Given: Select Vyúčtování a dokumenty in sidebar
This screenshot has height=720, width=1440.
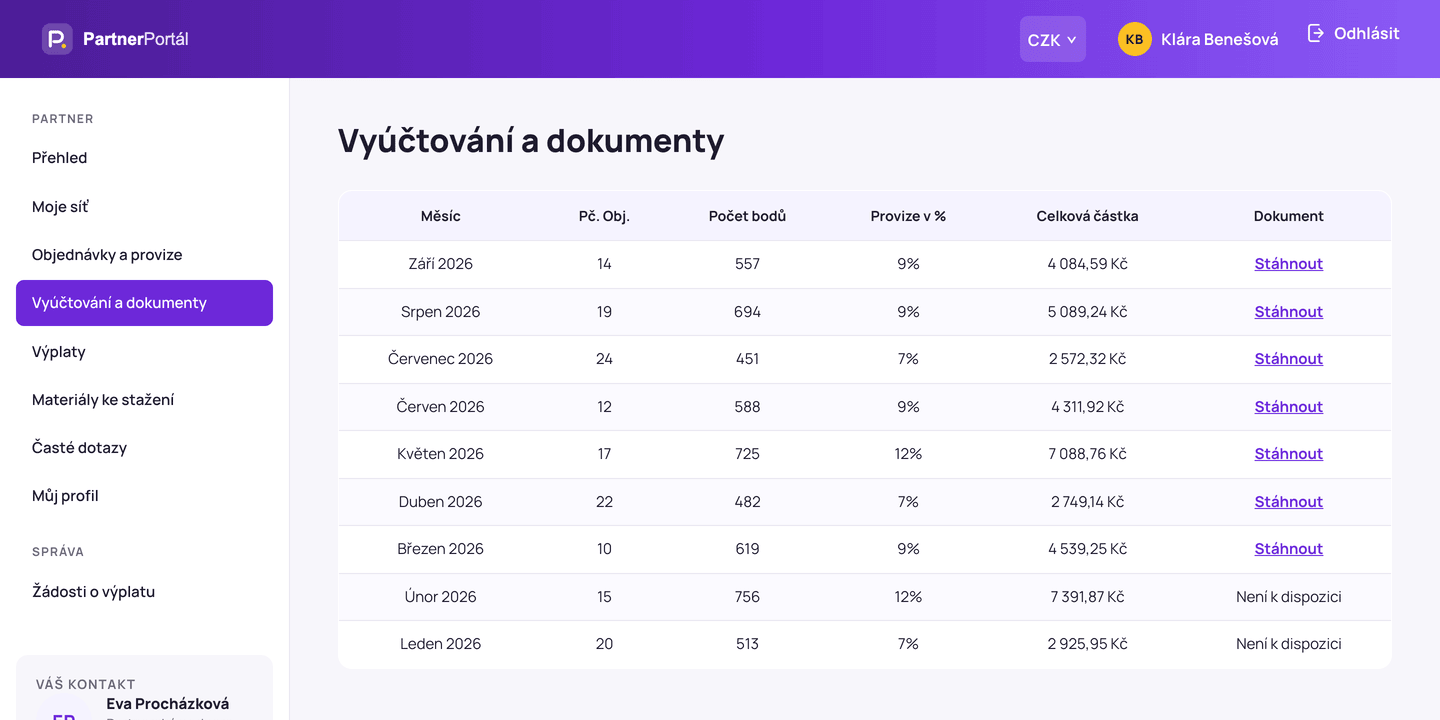Looking at the screenshot, I should click(144, 303).
